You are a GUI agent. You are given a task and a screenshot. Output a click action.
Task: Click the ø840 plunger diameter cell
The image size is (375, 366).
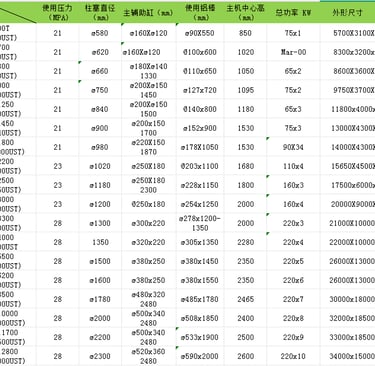click(100, 109)
